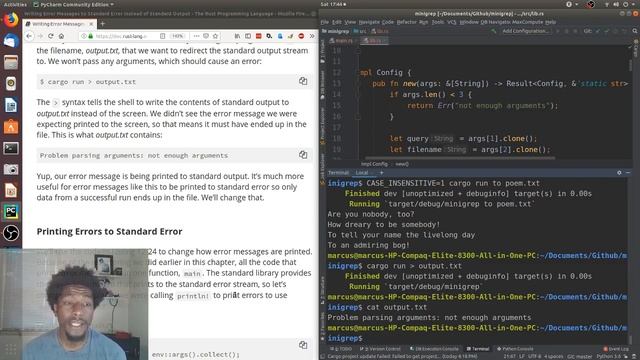Click the 110% zoom level indicator
This screenshot has width=640, height=360.
pyautogui.click(x=178, y=36)
